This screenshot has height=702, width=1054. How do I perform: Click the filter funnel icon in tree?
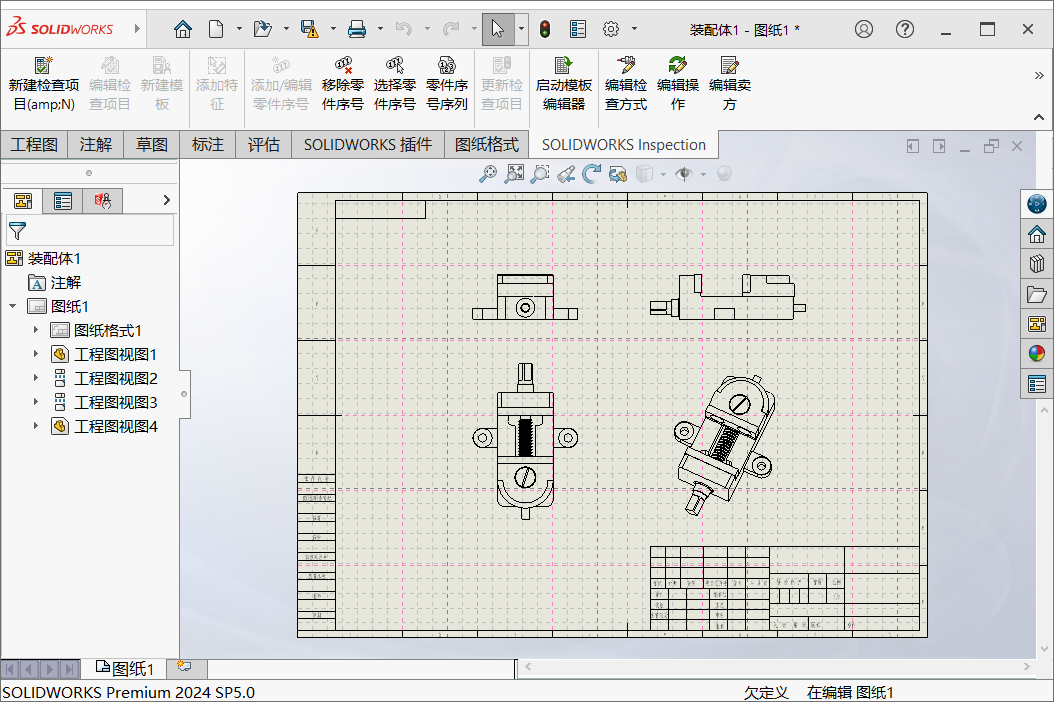17,231
